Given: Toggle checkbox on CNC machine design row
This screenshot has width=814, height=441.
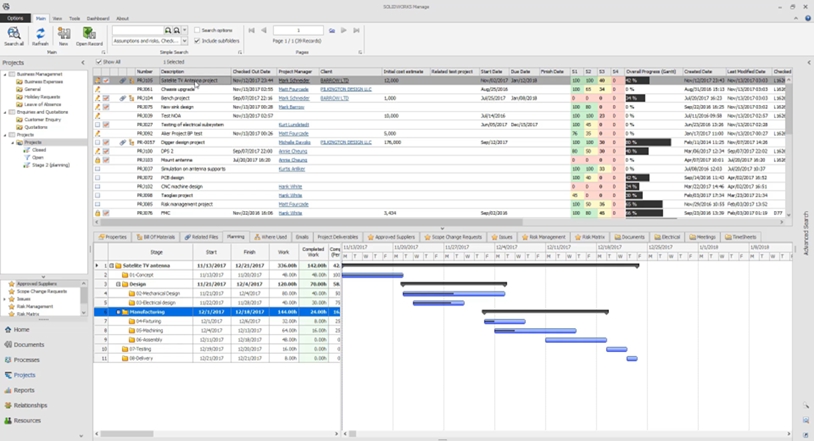Looking at the screenshot, I should [x=97, y=186].
